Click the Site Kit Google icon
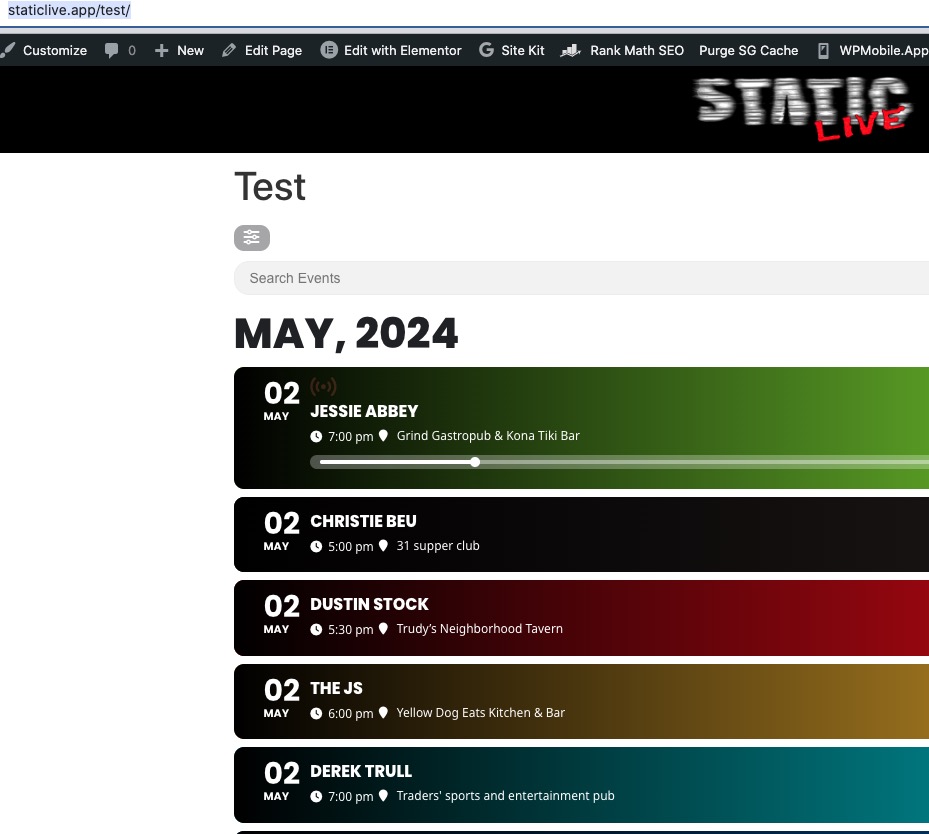929x834 pixels. click(x=486, y=50)
